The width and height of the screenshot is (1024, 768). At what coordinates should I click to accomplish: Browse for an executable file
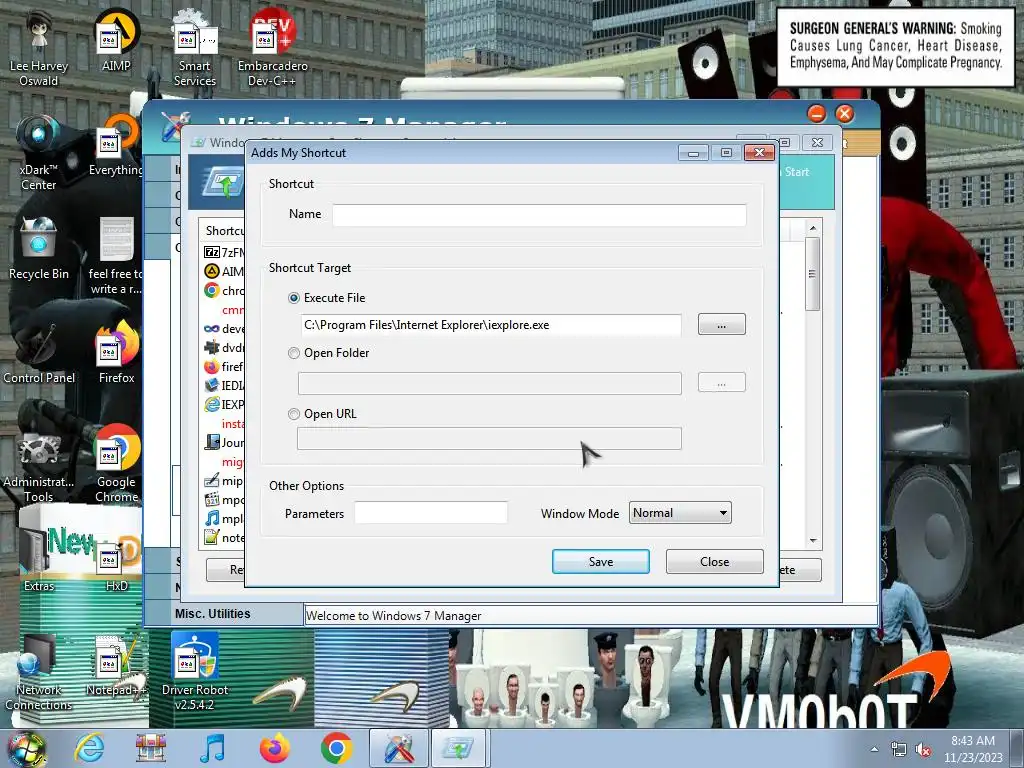point(722,325)
